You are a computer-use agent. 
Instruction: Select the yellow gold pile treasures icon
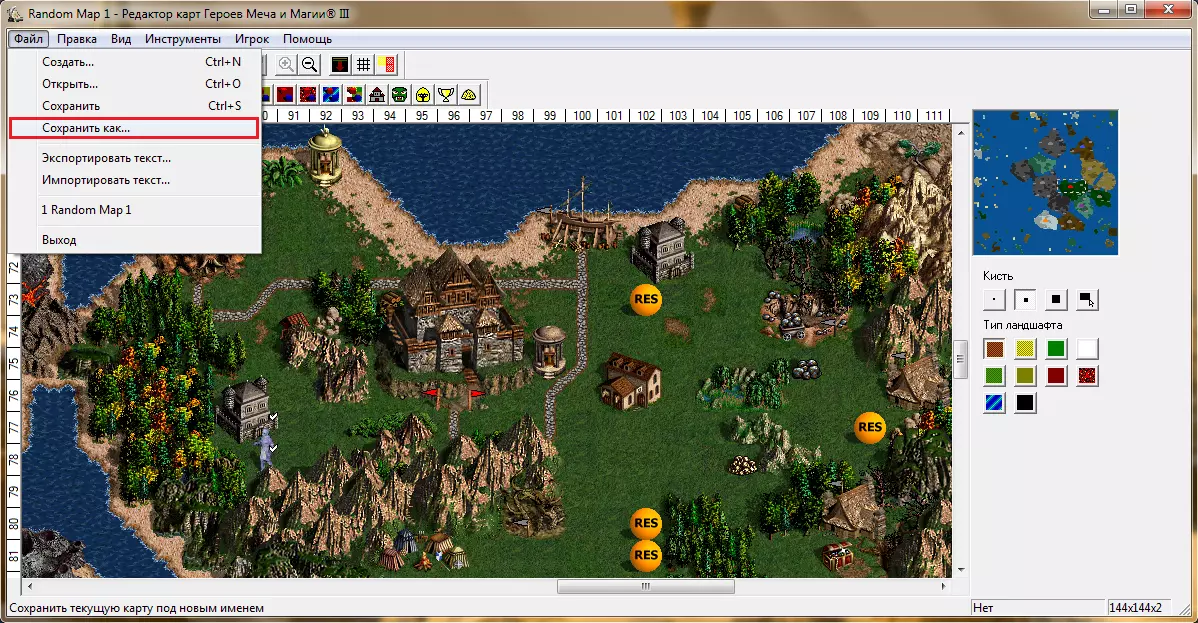pos(468,95)
